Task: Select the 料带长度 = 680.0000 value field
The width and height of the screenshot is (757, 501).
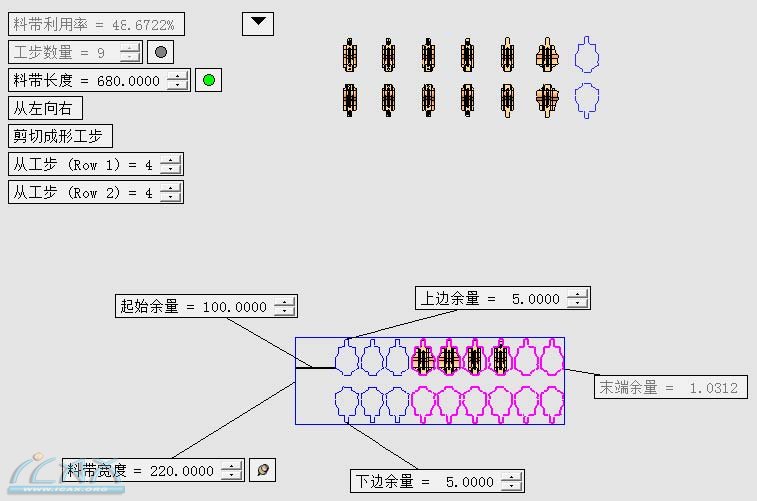Action: 99,80
